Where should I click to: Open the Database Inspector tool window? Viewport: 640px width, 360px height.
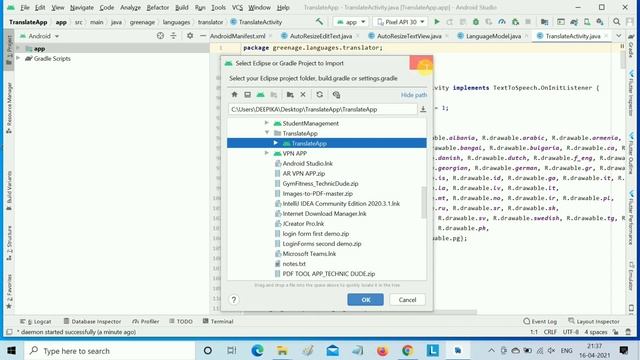[x=92, y=321]
